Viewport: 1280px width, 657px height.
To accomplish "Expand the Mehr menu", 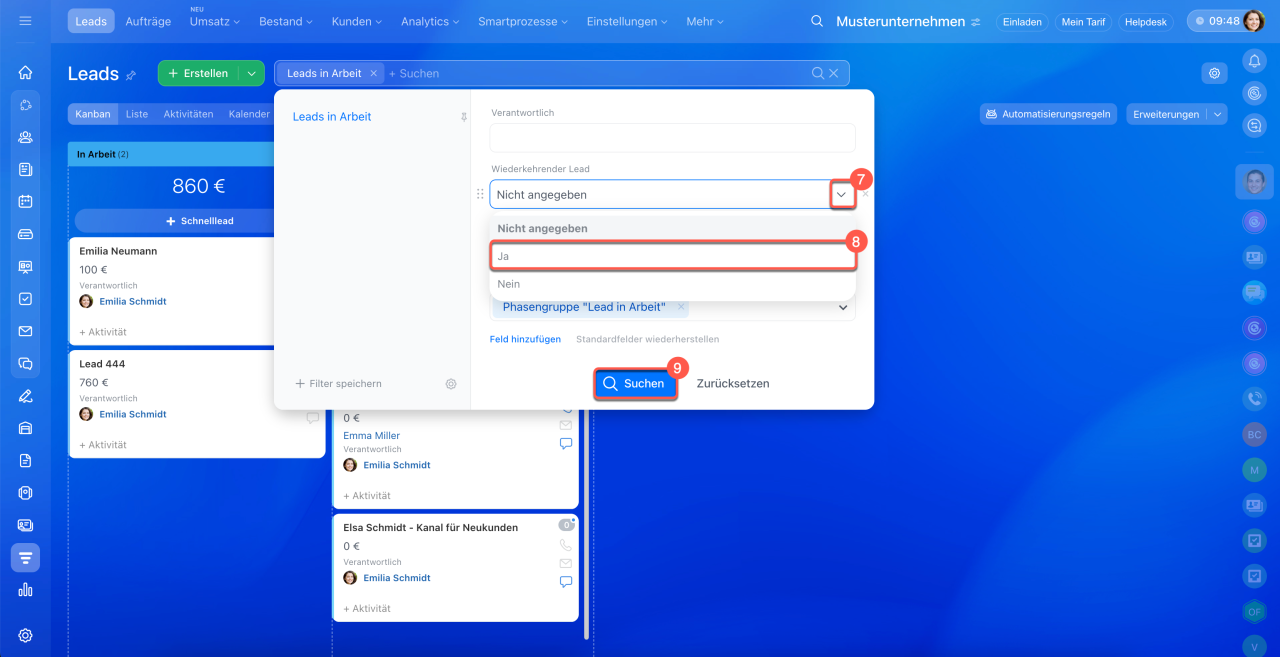I will 706,21.
